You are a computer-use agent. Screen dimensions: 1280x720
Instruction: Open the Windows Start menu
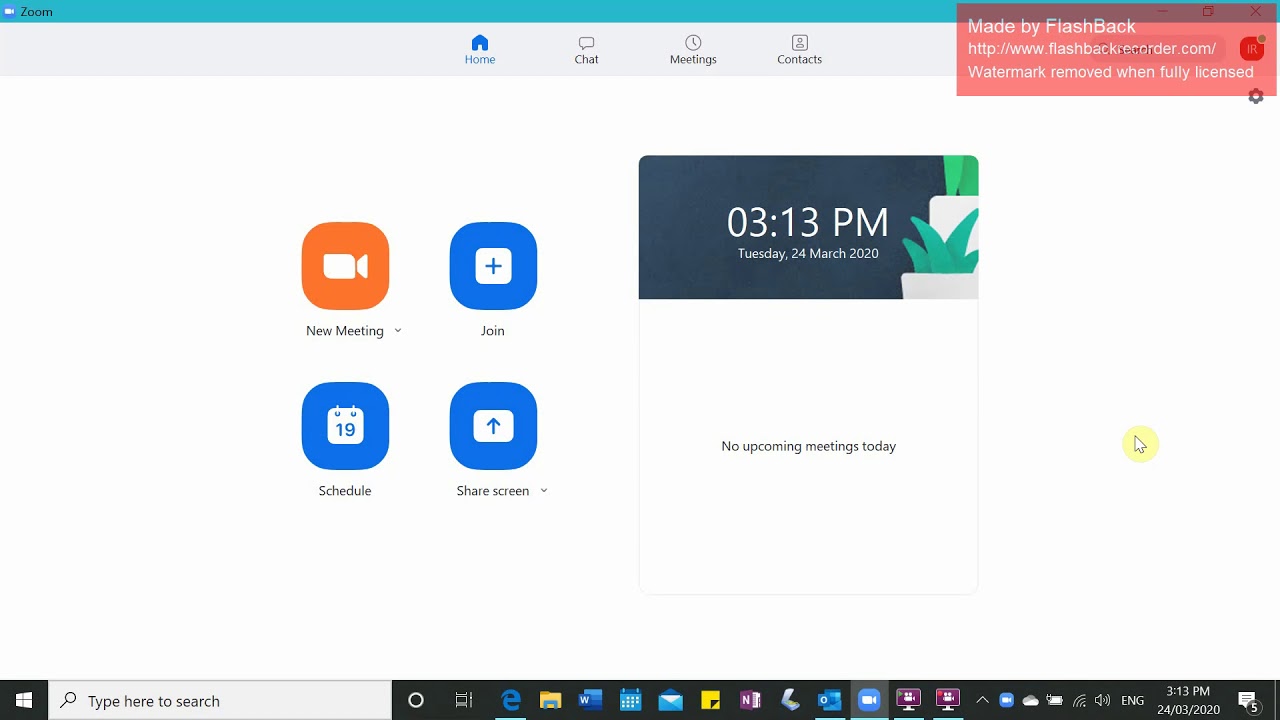(x=24, y=701)
